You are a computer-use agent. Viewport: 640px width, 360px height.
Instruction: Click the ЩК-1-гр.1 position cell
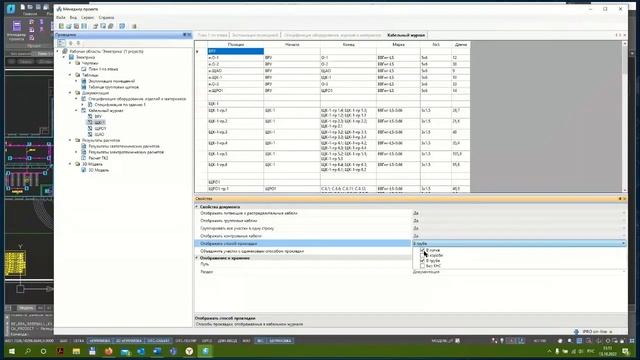point(236,113)
